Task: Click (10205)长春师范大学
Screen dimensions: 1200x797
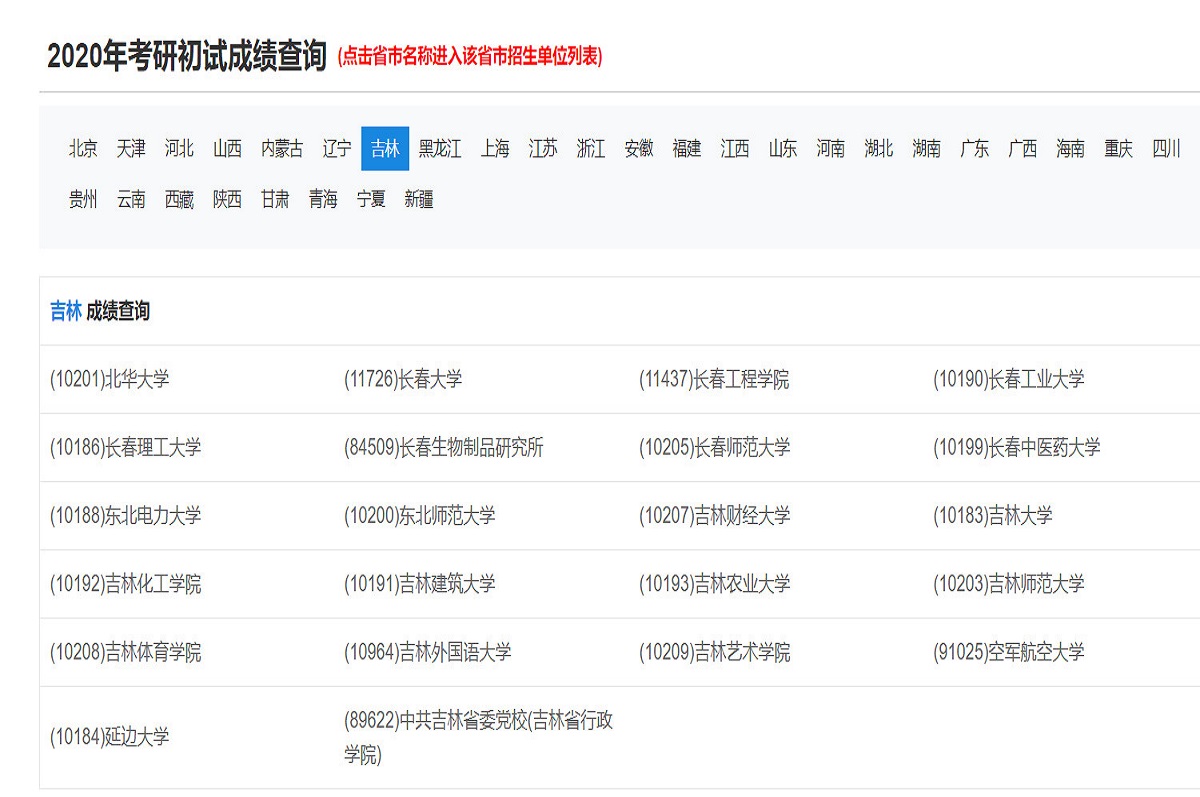Action: pos(714,448)
